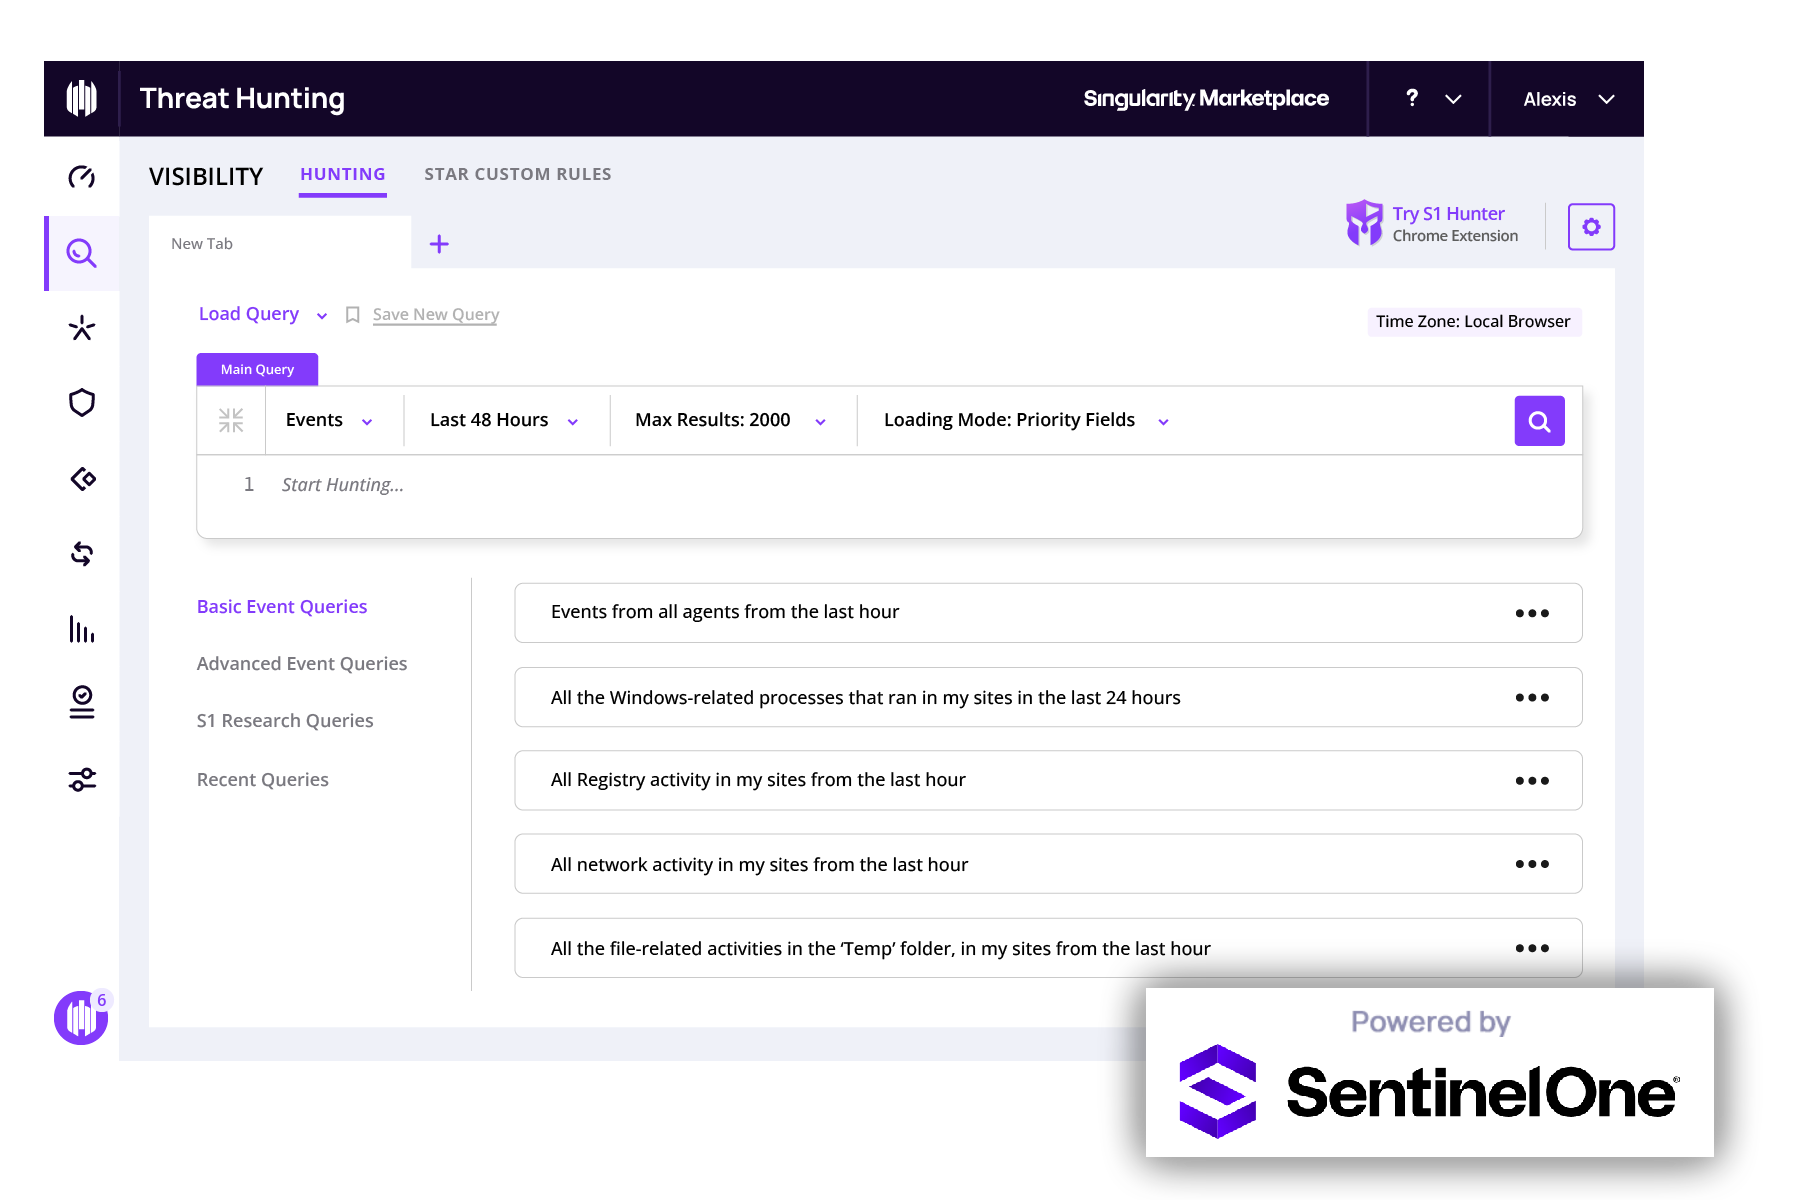The width and height of the screenshot is (1800, 1200).
Task: Click the sync arrows icon in sidebar
Action: point(82,554)
